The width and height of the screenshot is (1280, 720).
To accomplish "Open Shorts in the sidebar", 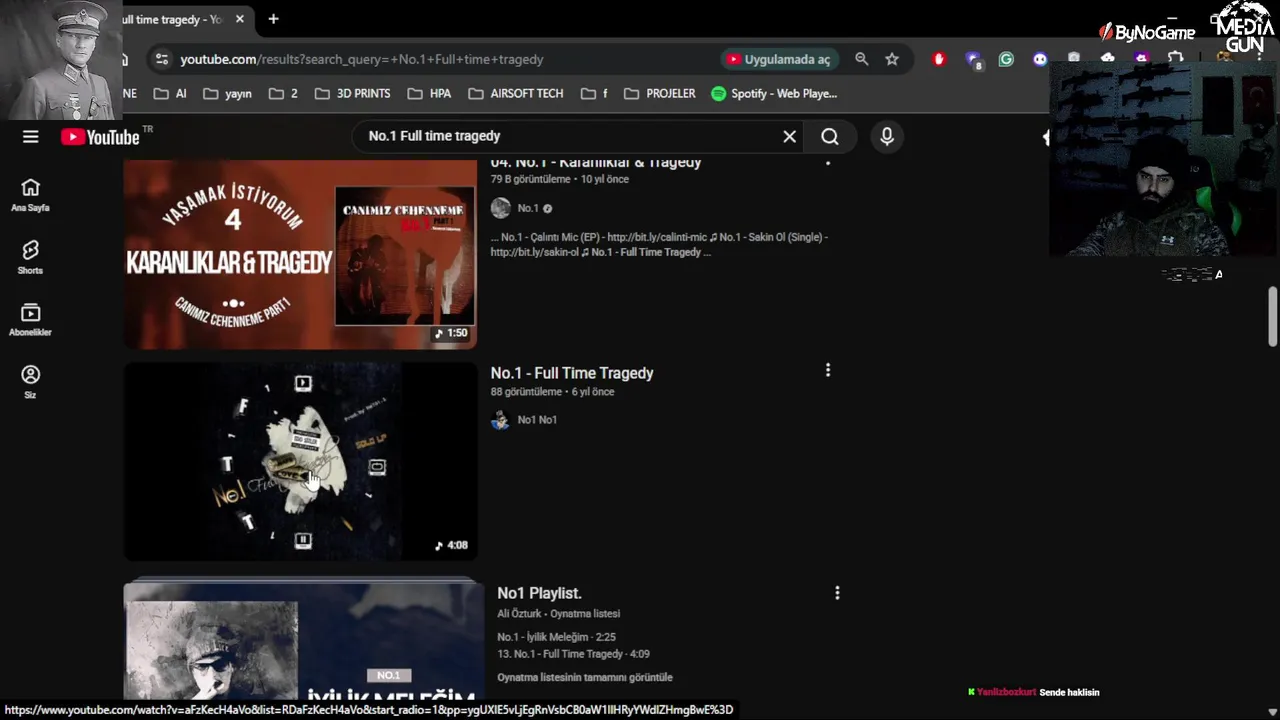I will point(30,257).
